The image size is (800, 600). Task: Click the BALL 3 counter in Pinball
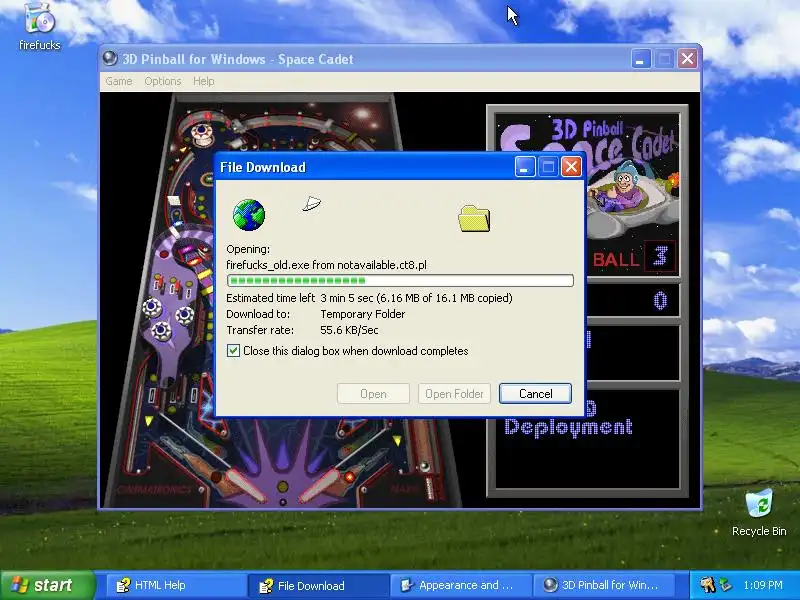(x=634, y=257)
